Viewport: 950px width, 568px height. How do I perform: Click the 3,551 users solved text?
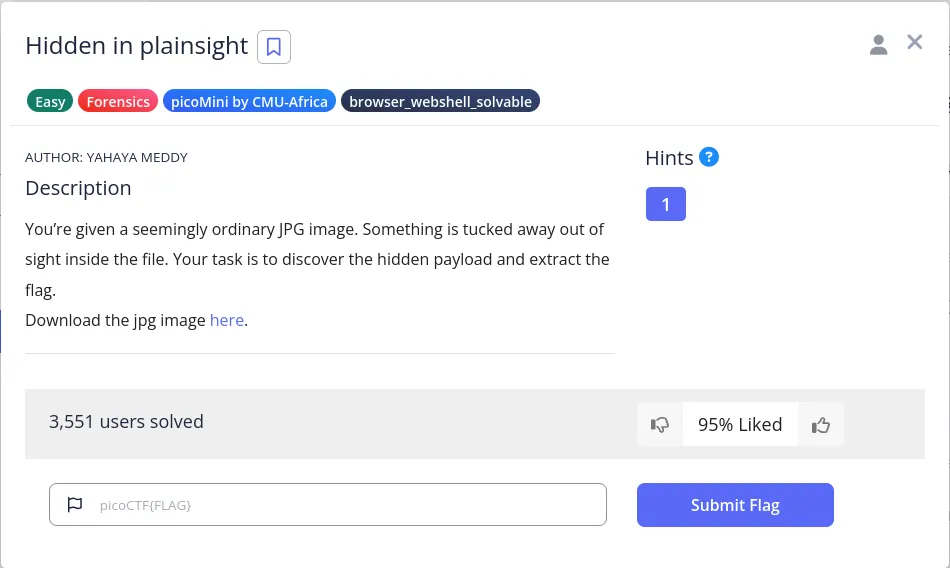(x=126, y=422)
